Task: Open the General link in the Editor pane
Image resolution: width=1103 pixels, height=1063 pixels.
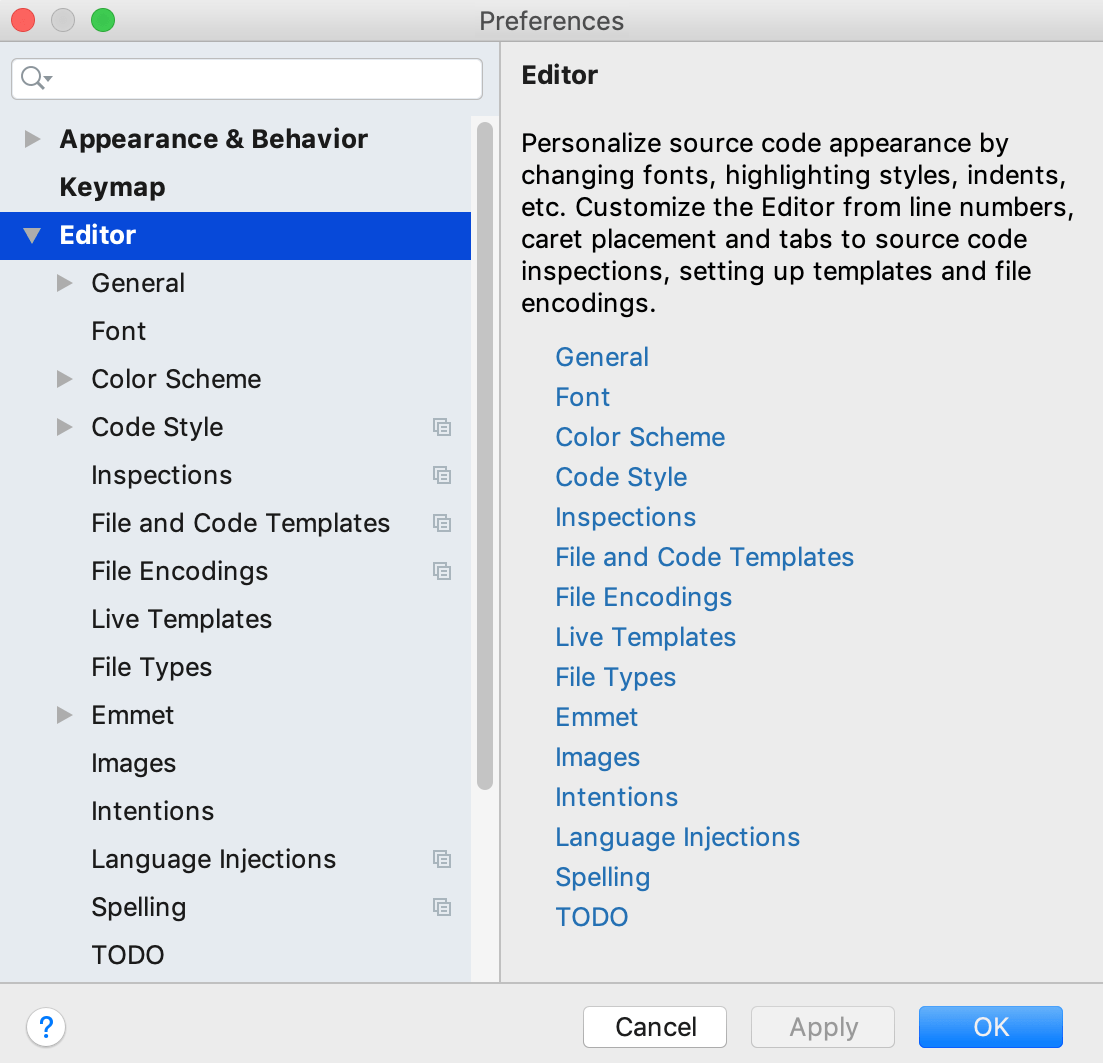Action: point(602,357)
